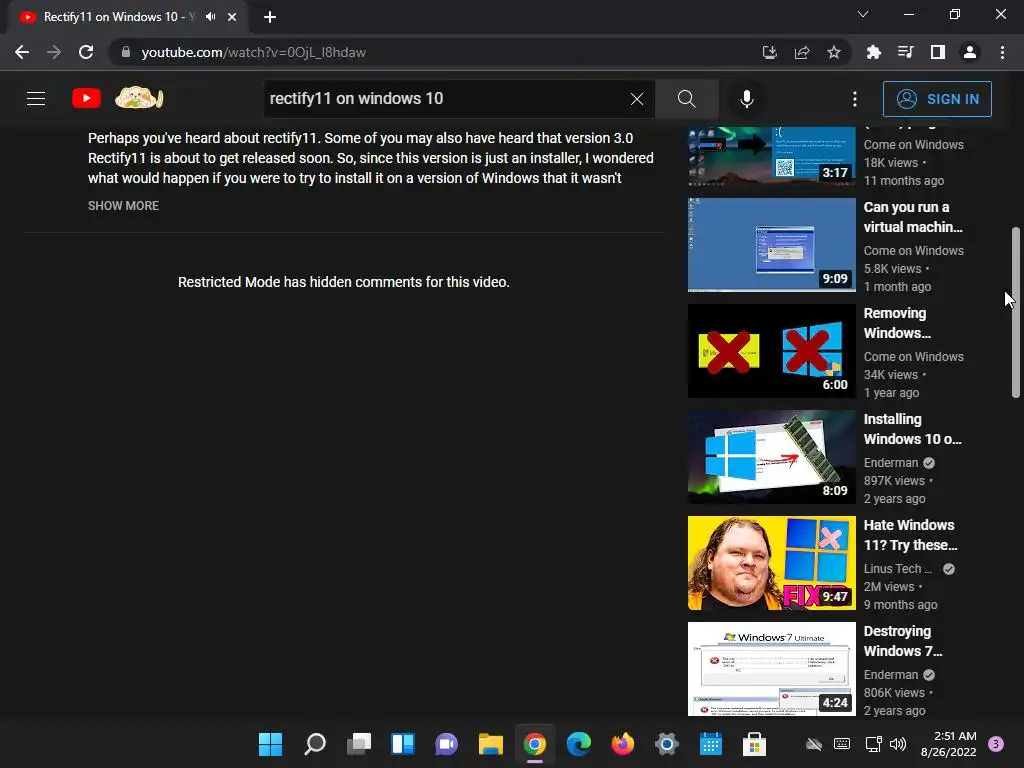Launch Firefox from taskbar
Viewport: 1024px width, 768px height.
(x=622, y=744)
